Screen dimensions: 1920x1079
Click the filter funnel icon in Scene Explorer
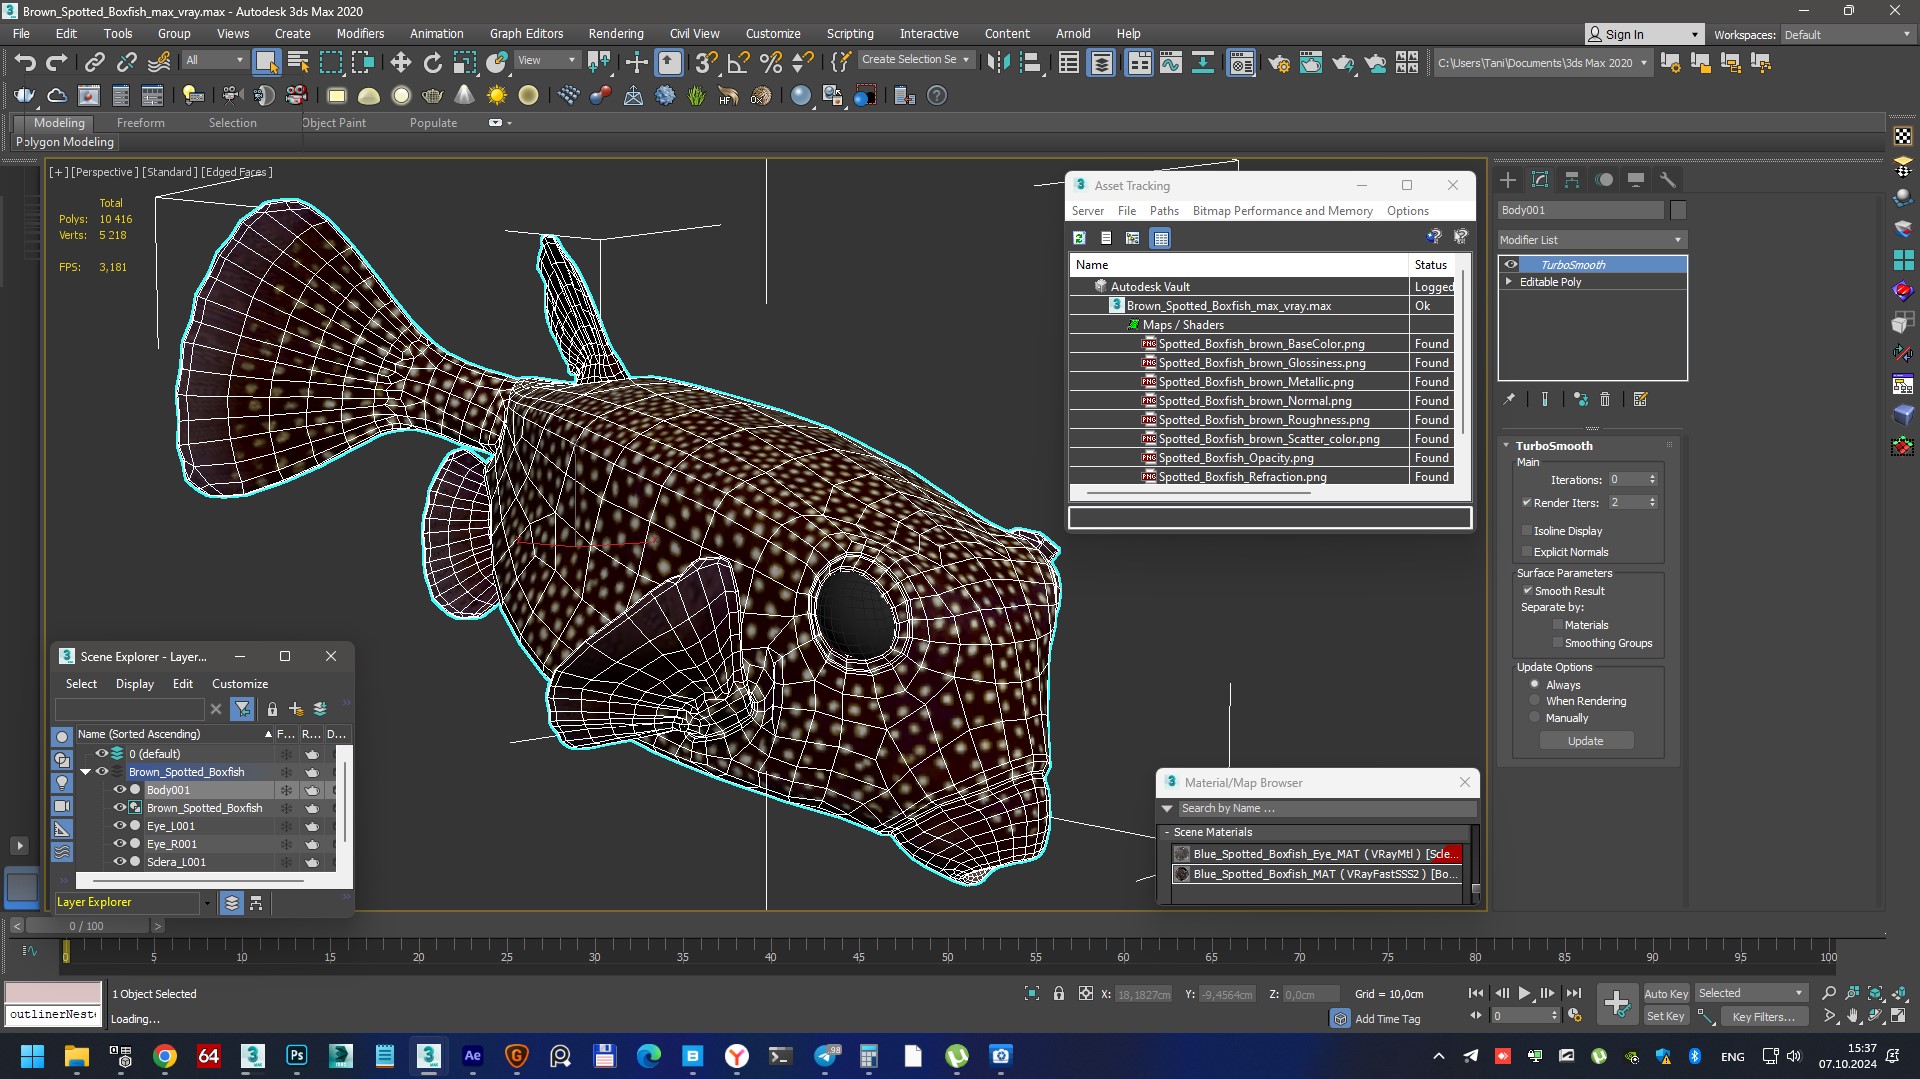(x=242, y=709)
